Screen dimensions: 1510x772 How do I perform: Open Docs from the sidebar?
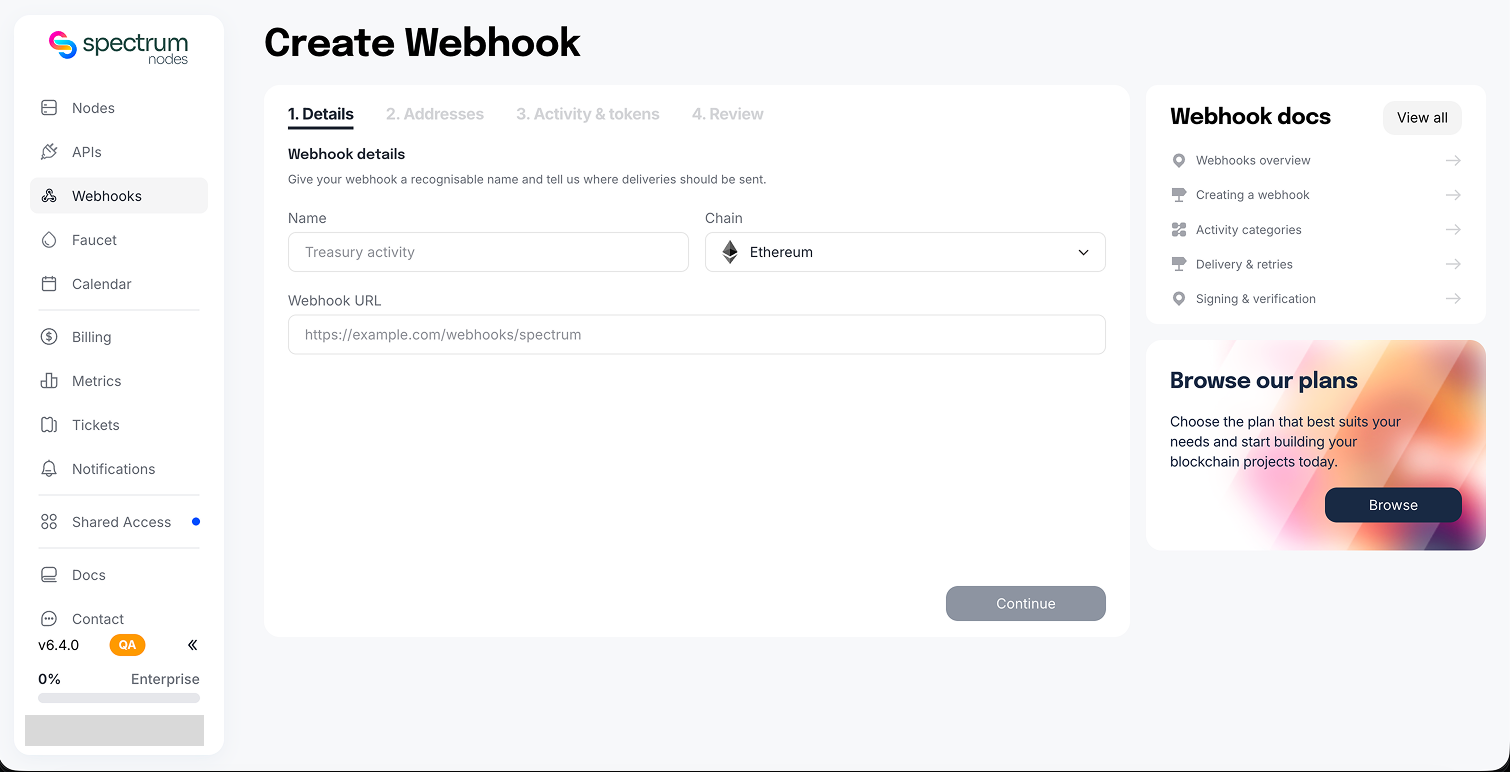click(x=119, y=575)
